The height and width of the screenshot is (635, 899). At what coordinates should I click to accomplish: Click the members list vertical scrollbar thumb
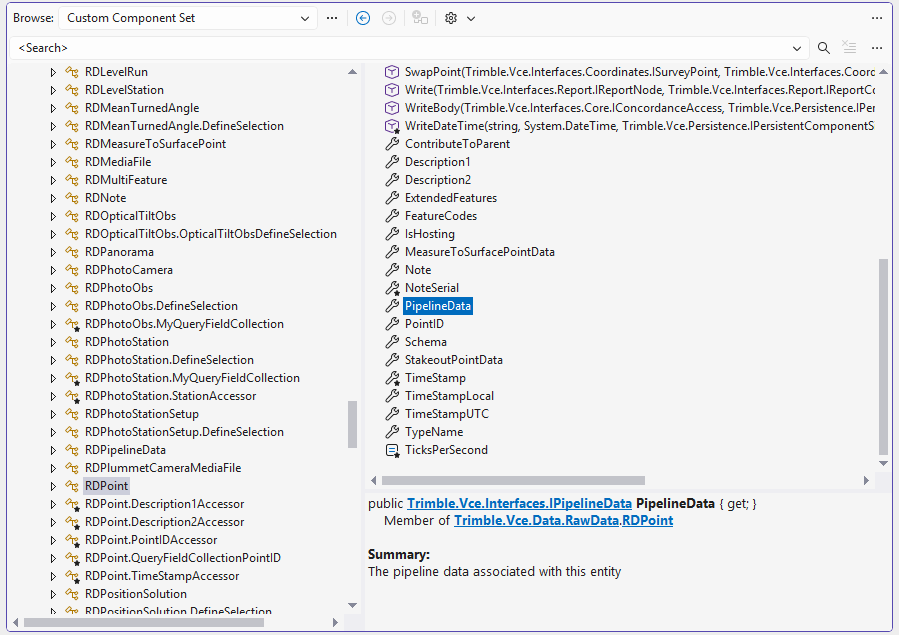883,356
